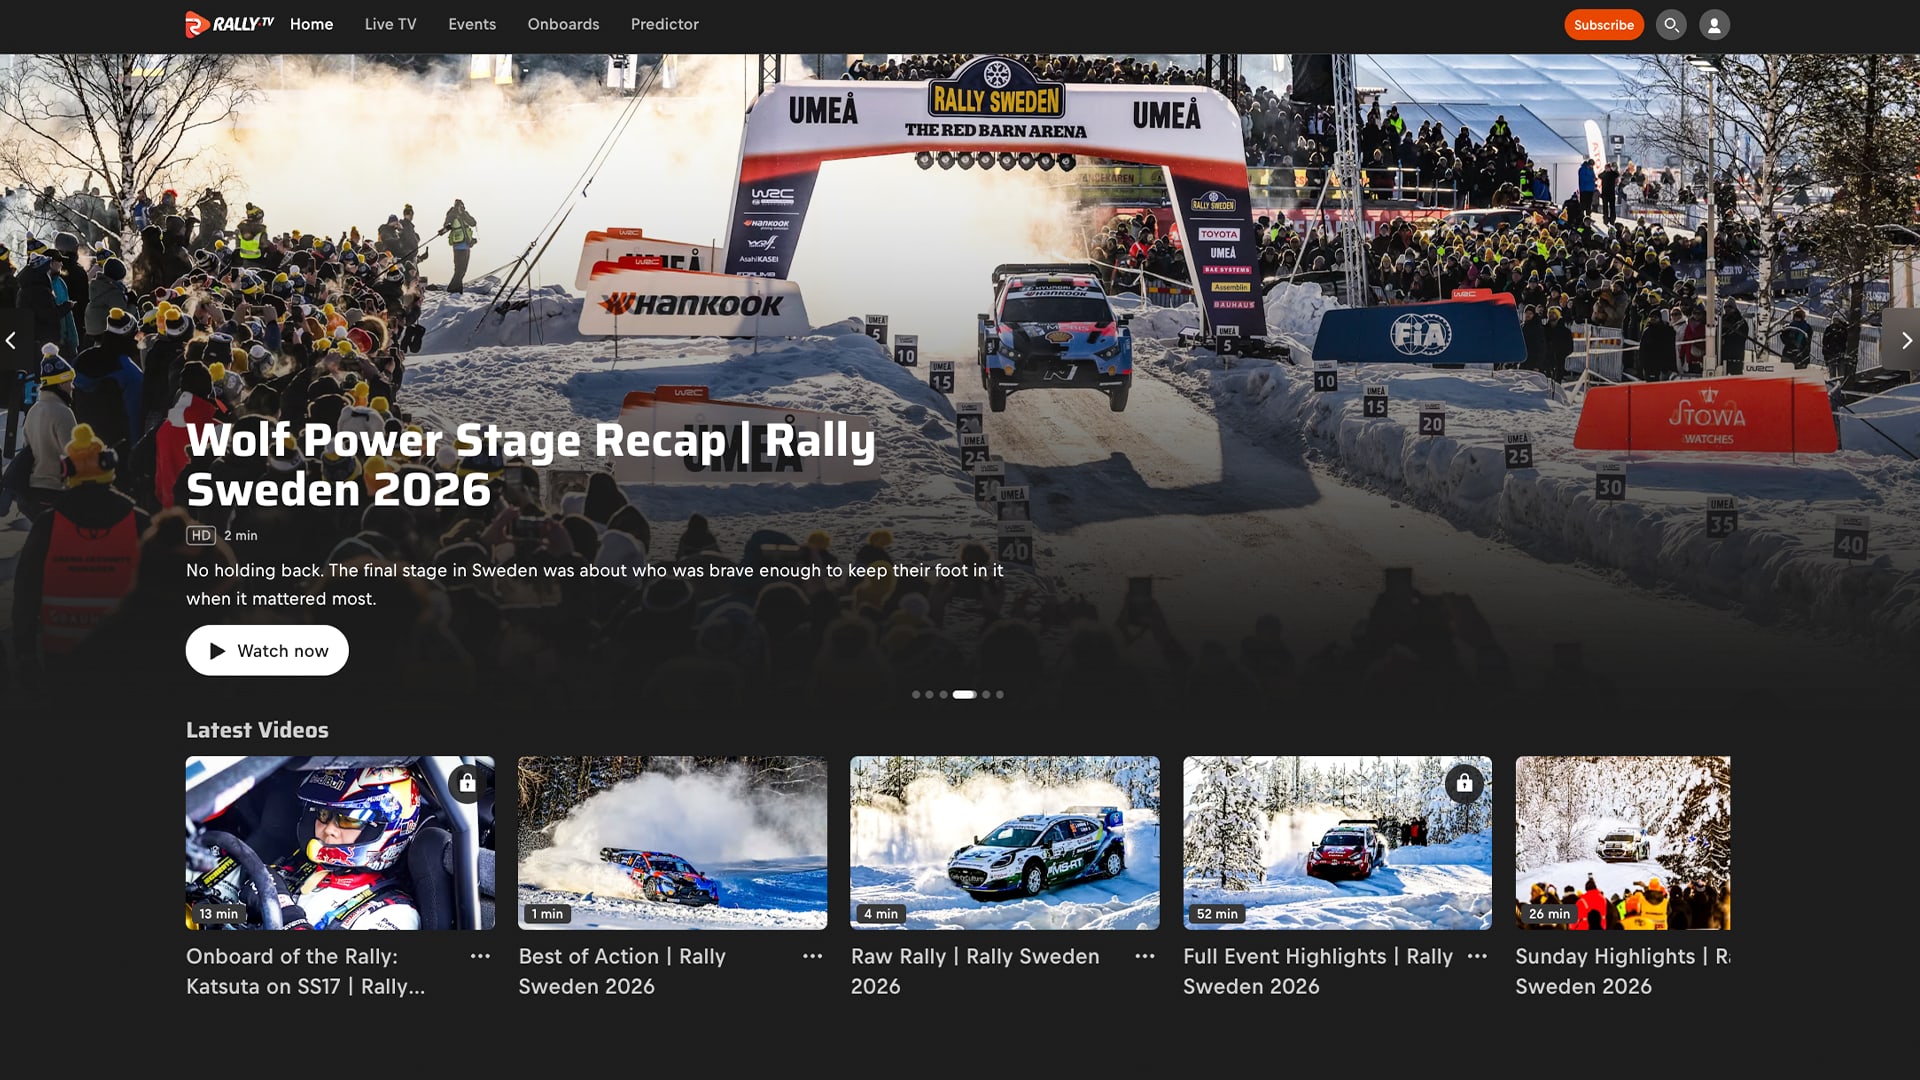The height and width of the screenshot is (1080, 1920).
Task: Go to next hero slide arrow
Action: 1906,341
